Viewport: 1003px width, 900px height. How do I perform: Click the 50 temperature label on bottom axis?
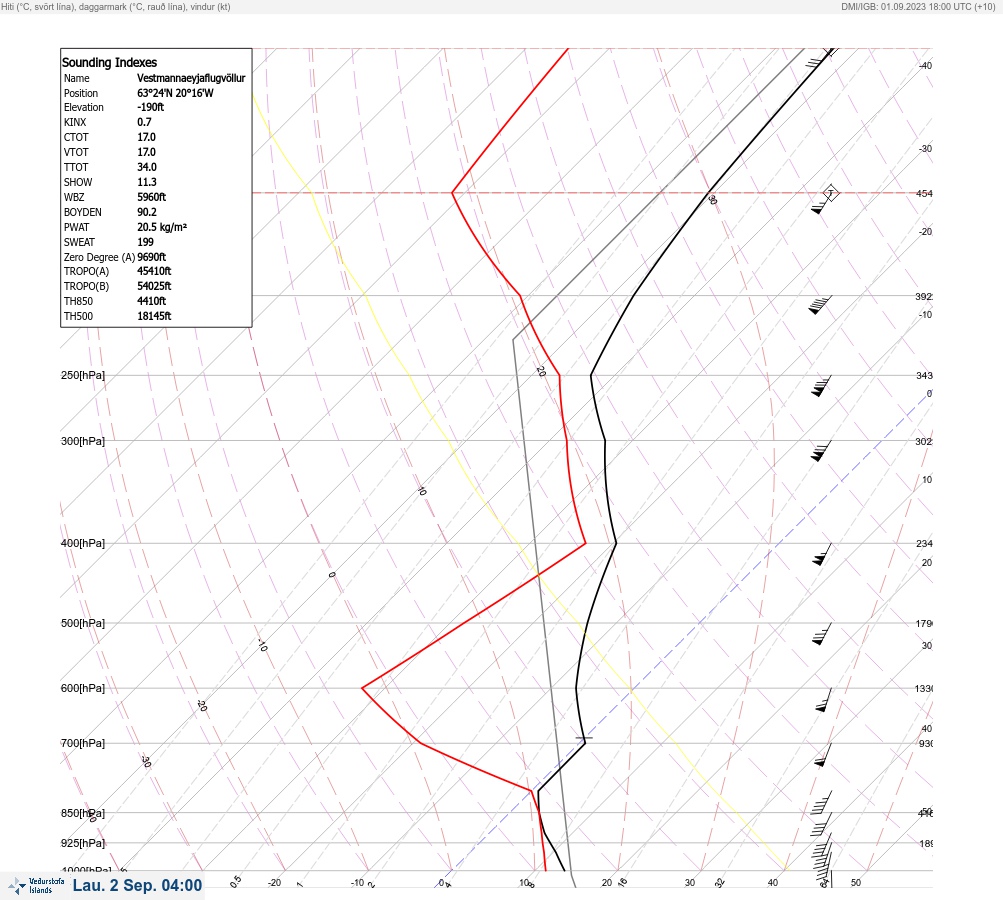point(856,883)
